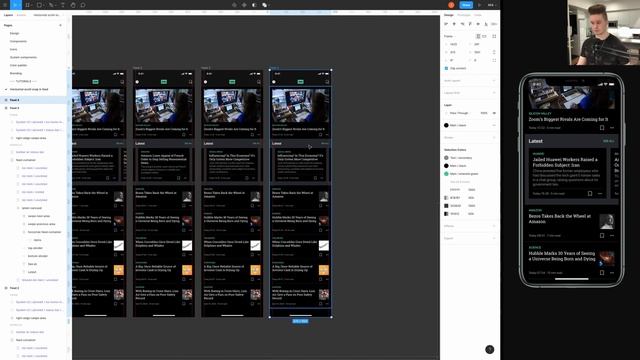
Task: Click the layer opacity percentage field
Action: click(484, 113)
